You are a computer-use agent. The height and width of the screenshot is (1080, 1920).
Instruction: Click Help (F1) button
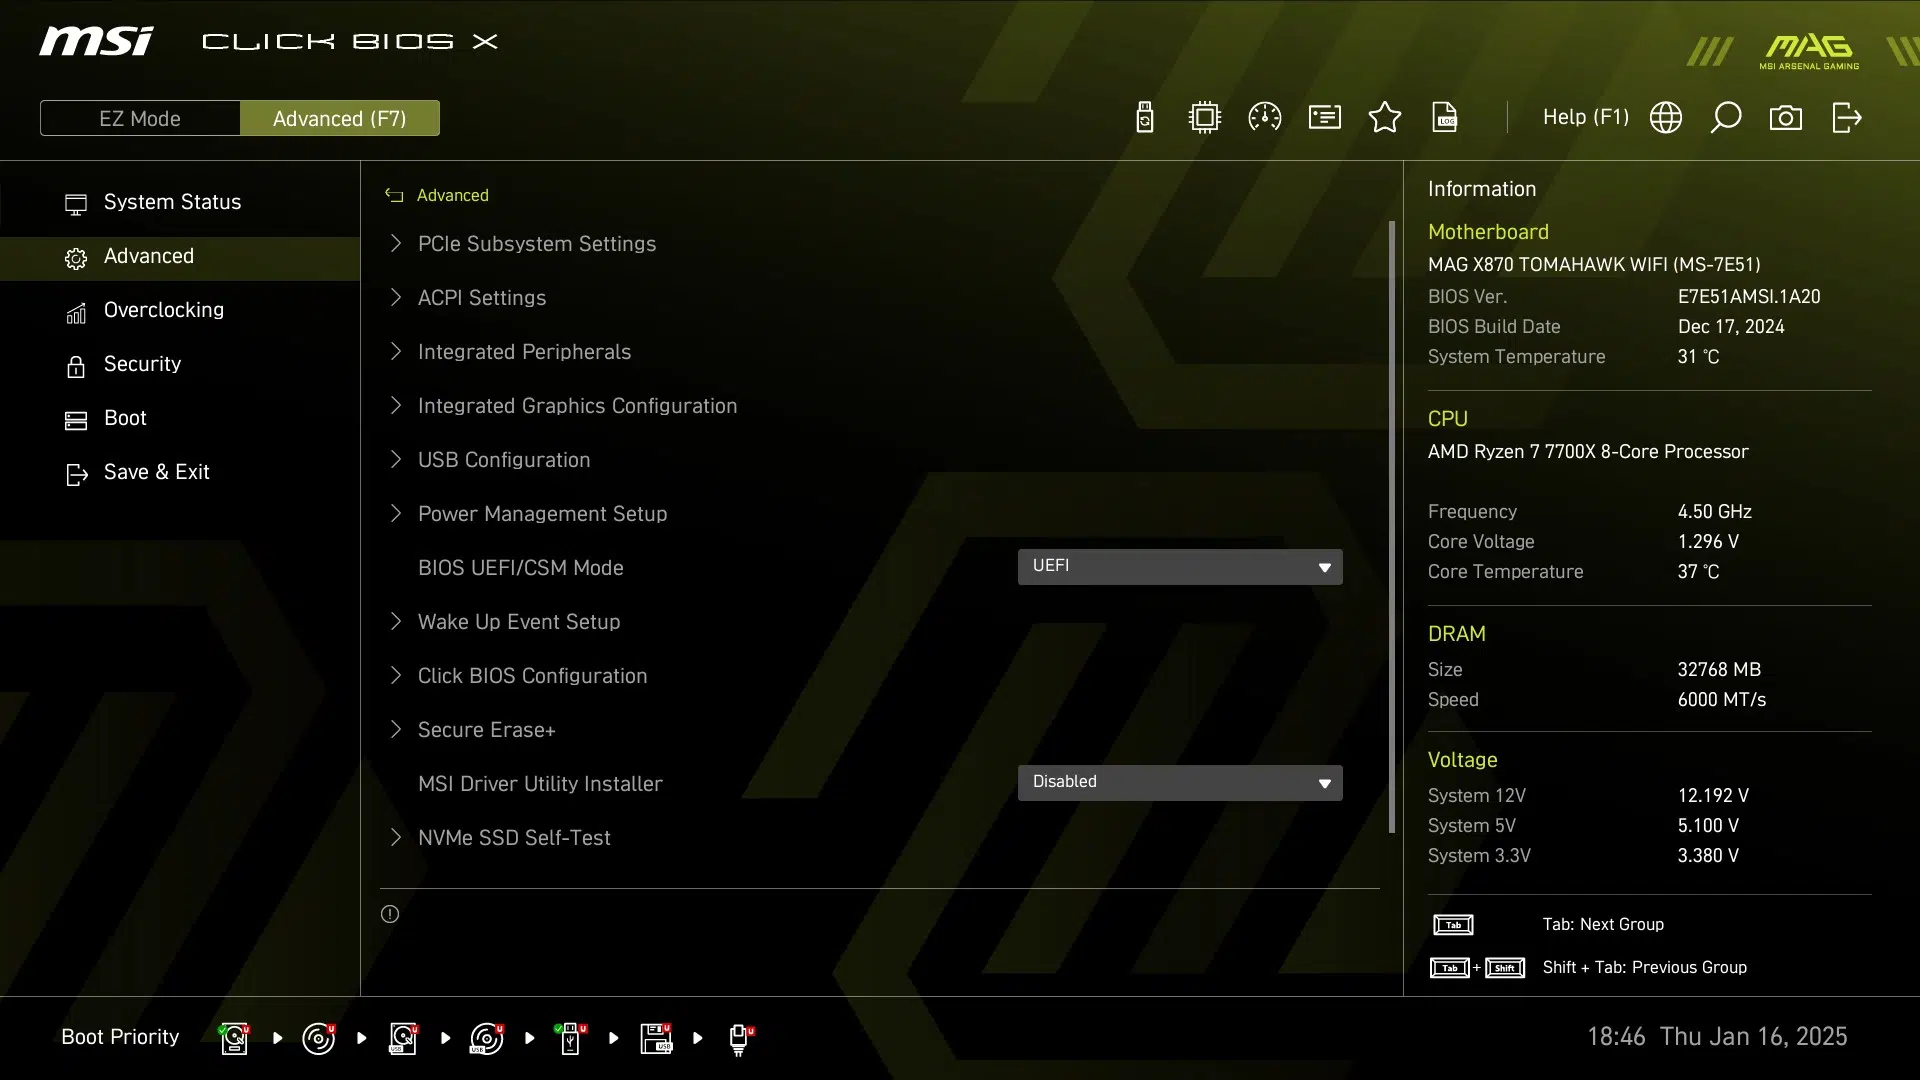click(x=1585, y=117)
